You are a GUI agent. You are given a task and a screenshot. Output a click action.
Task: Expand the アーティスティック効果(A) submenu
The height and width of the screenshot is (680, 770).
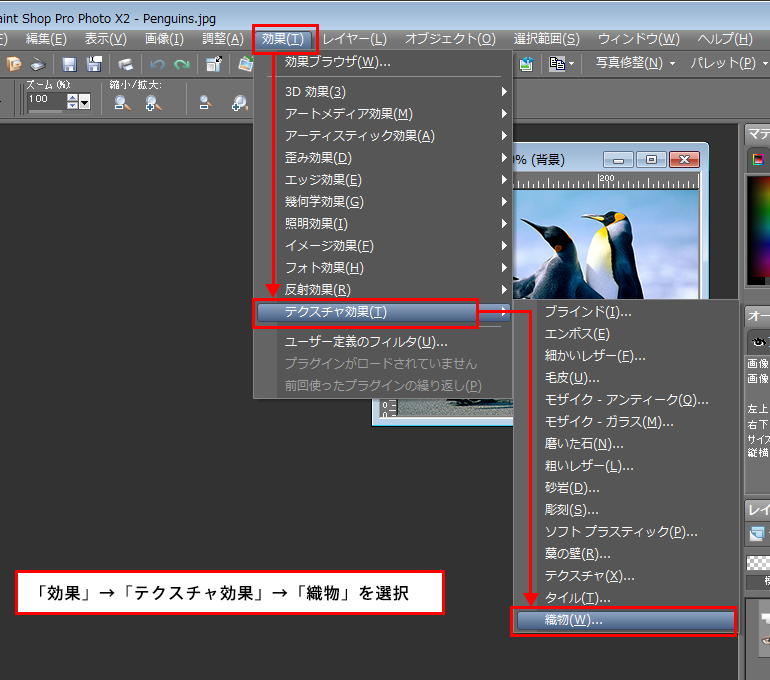[x=383, y=136]
